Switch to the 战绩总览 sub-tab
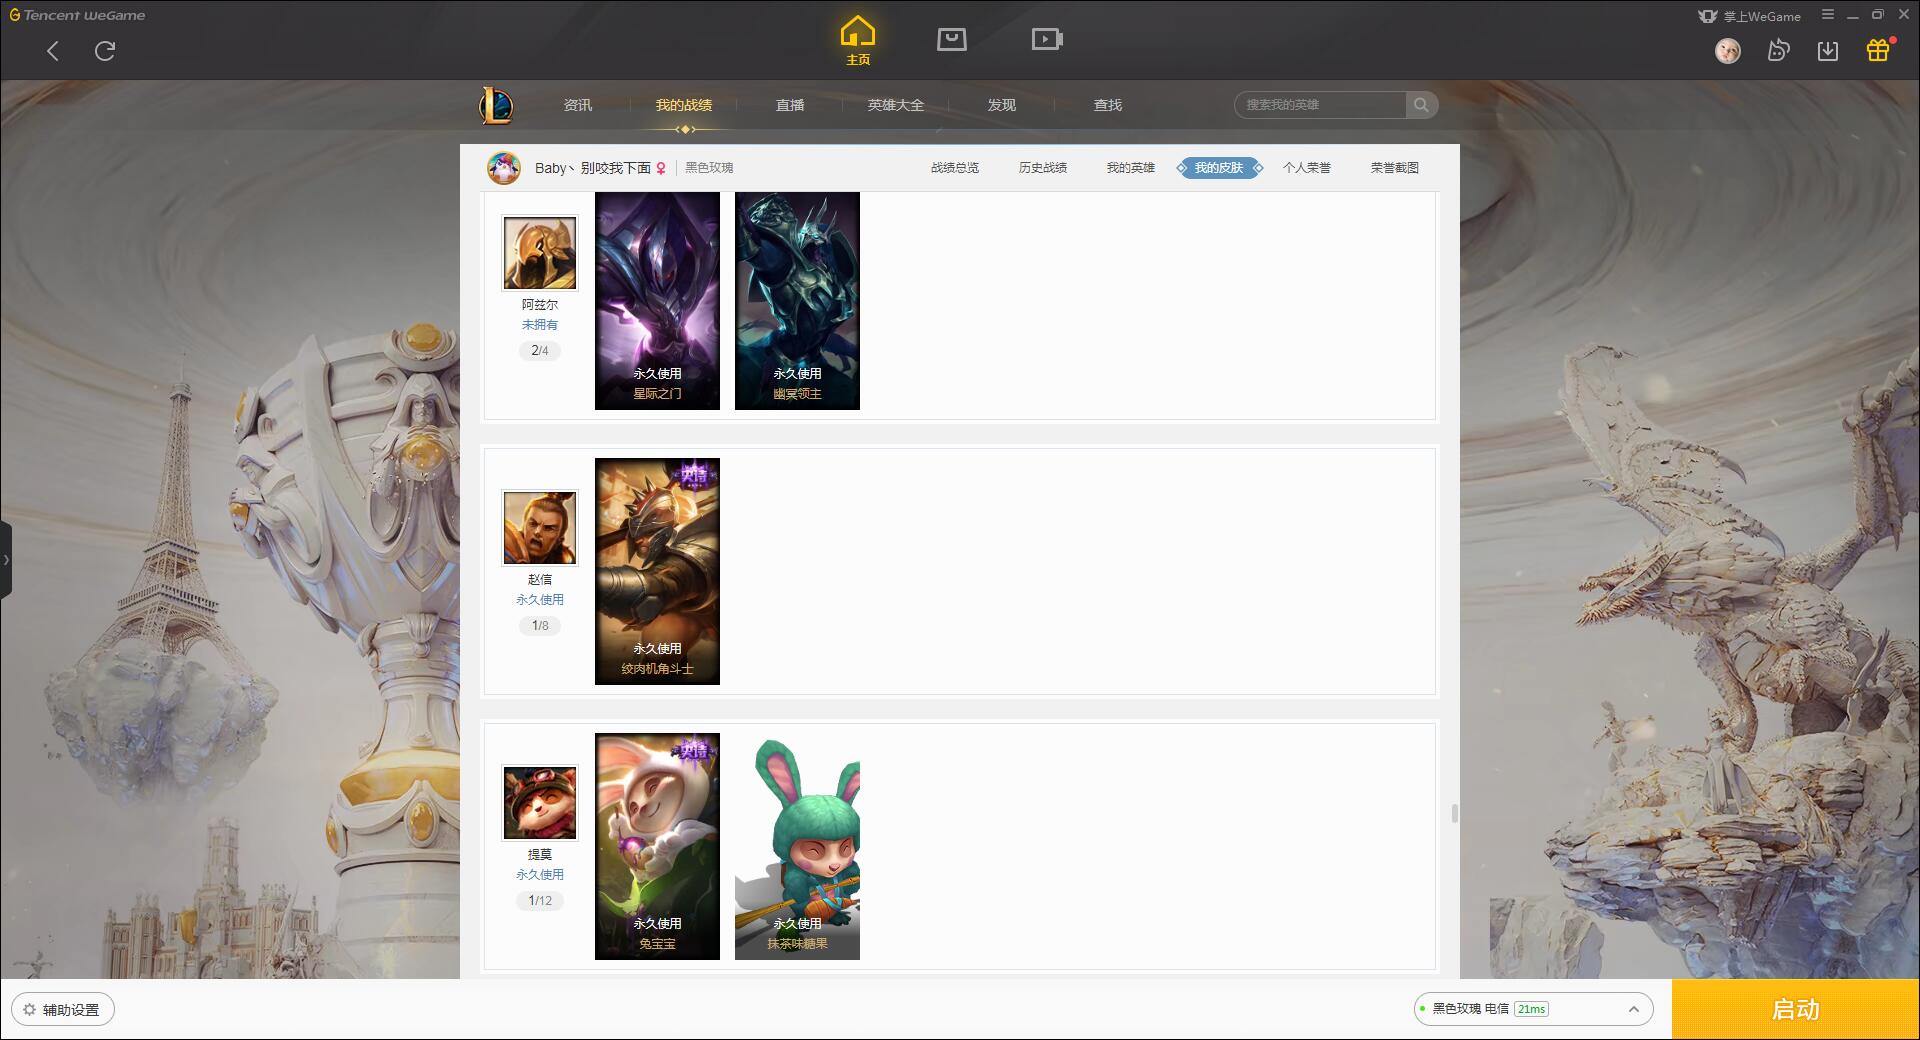This screenshot has width=1920, height=1040. click(x=955, y=168)
